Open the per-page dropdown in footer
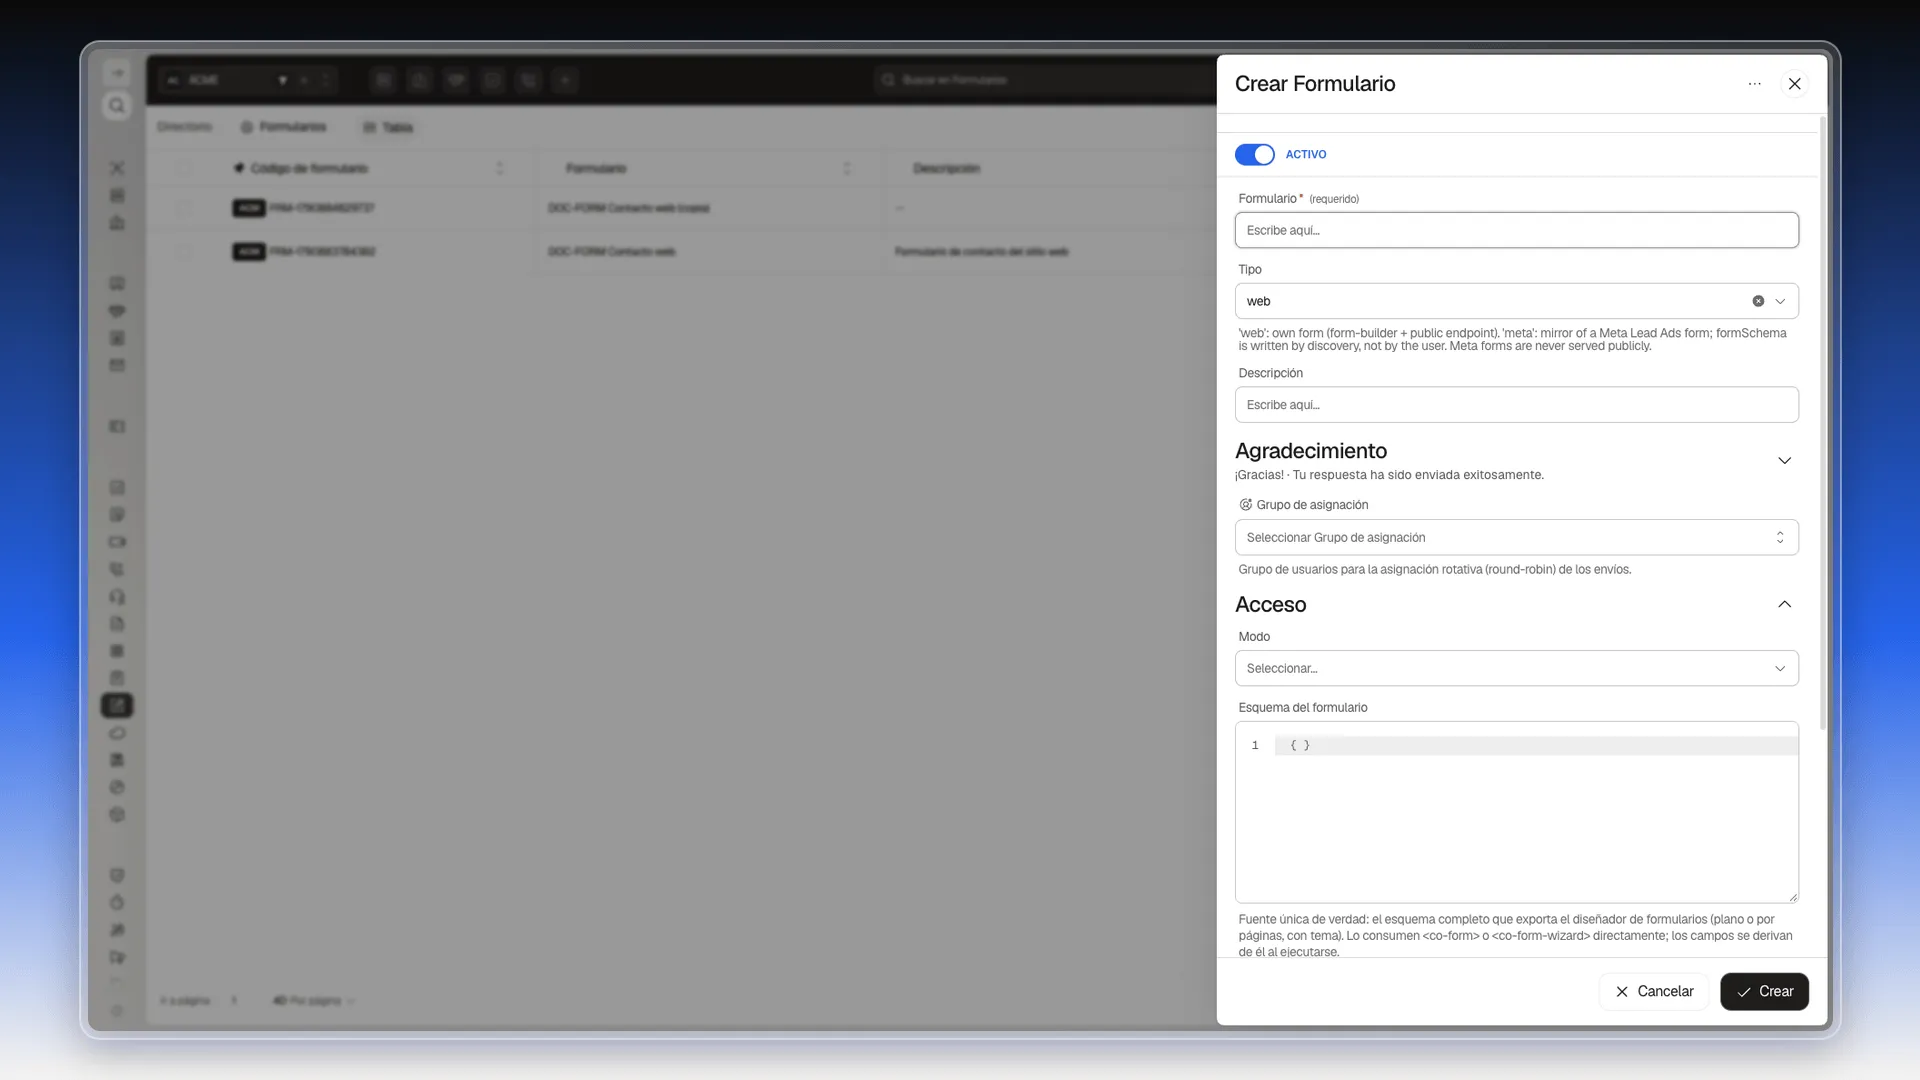1920x1080 pixels. (314, 1000)
